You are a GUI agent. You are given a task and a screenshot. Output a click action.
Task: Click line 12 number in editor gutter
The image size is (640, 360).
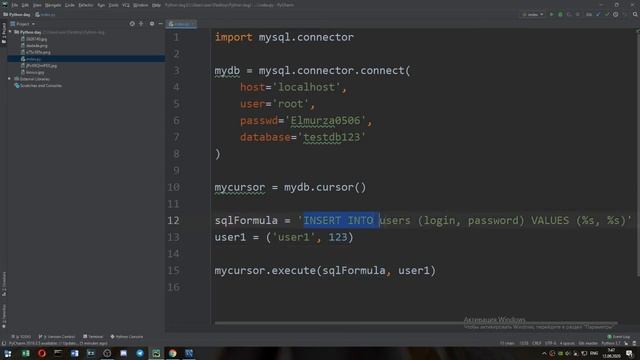click(173, 220)
